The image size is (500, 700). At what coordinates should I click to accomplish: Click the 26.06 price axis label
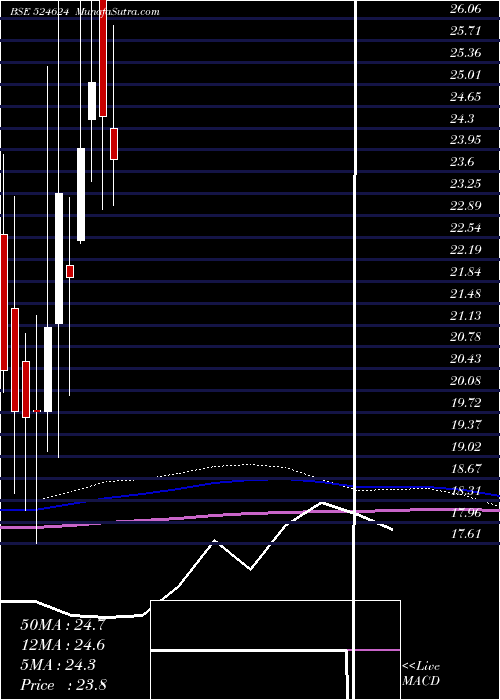click(466, 9)
